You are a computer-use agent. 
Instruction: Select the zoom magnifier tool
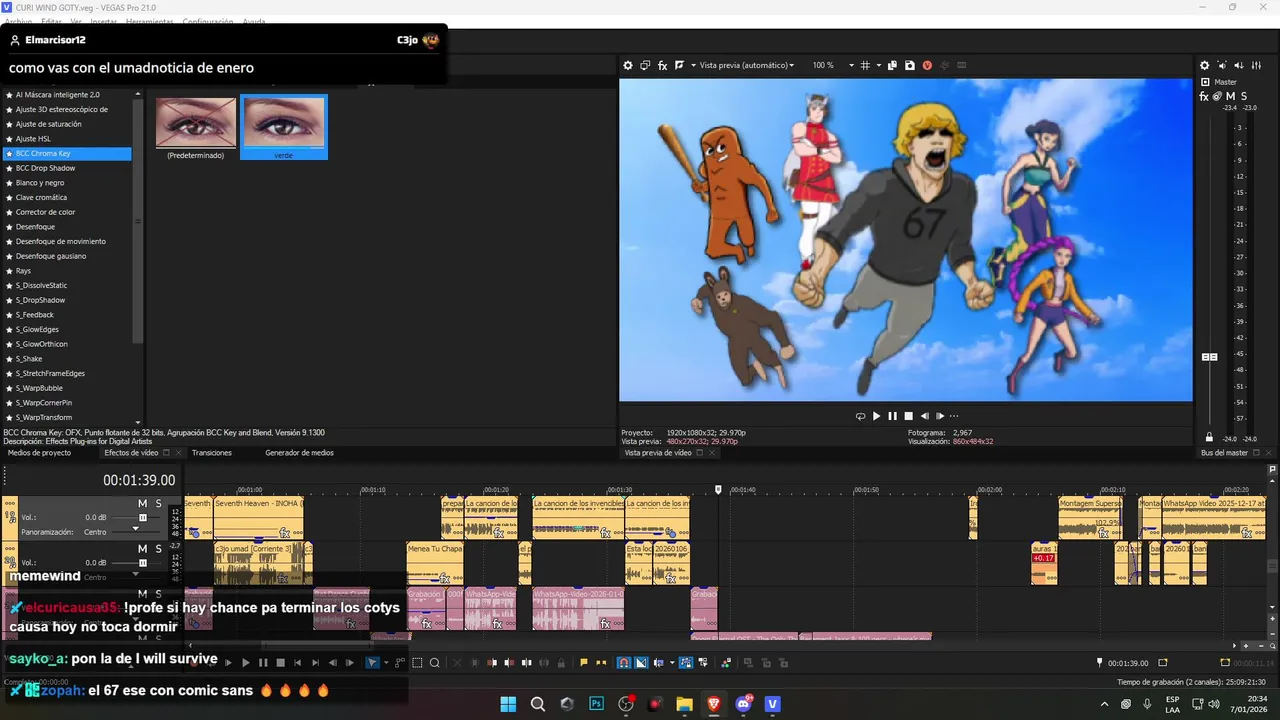(x=434, y=662)
